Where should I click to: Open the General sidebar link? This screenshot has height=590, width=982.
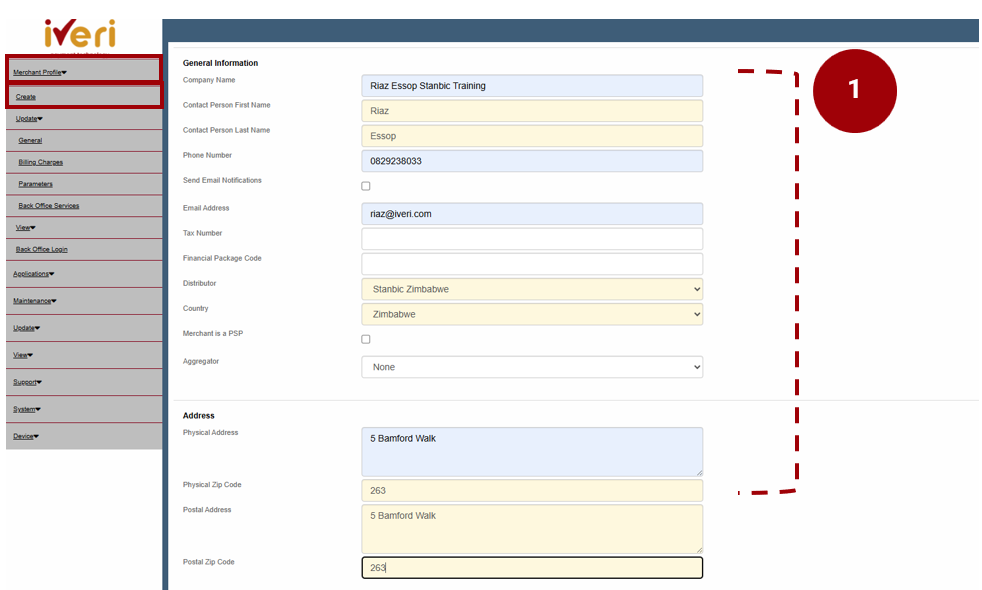pos(30,141)
